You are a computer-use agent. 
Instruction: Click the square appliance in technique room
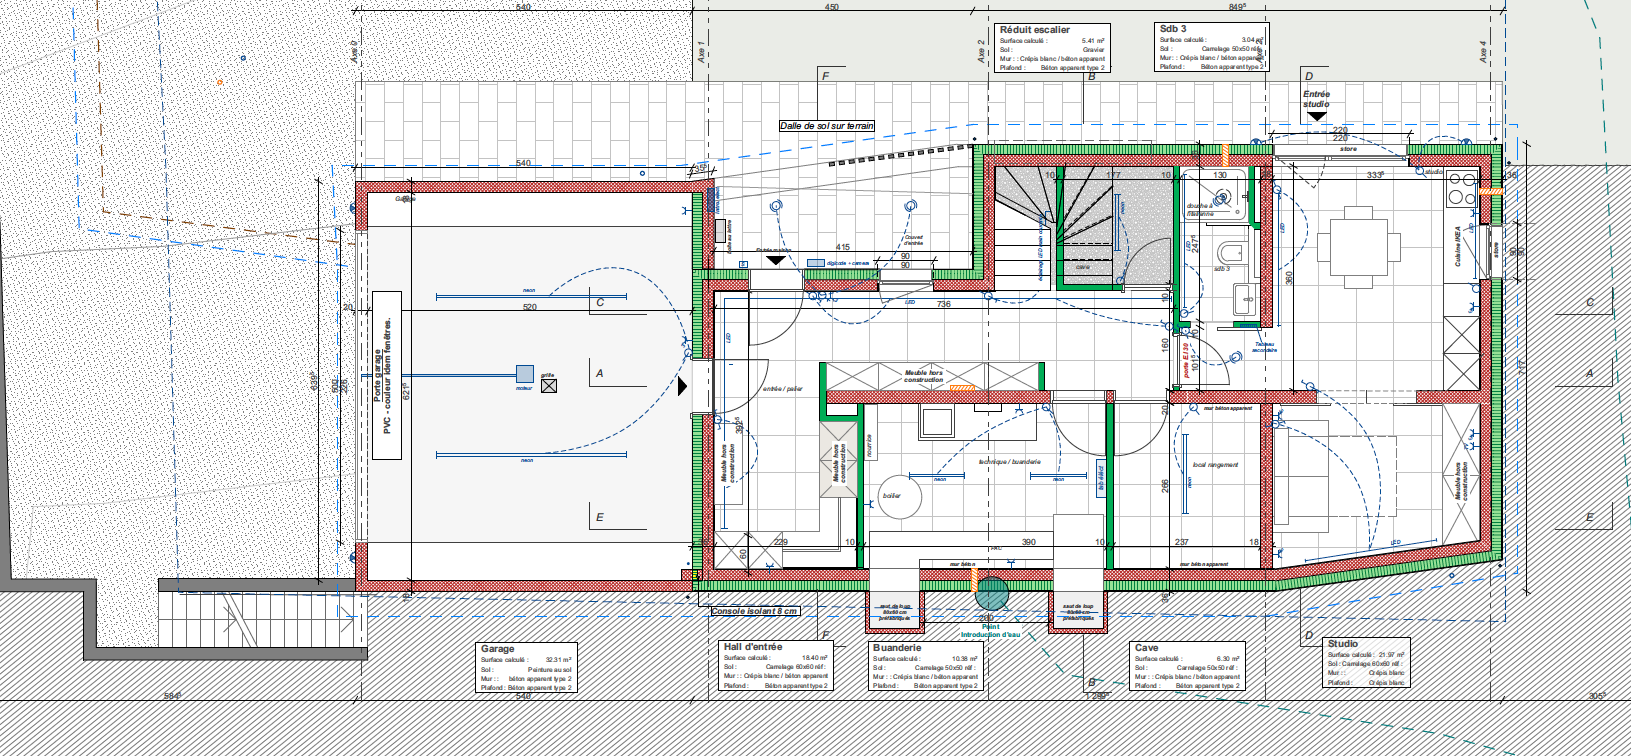tap(938, 421)
